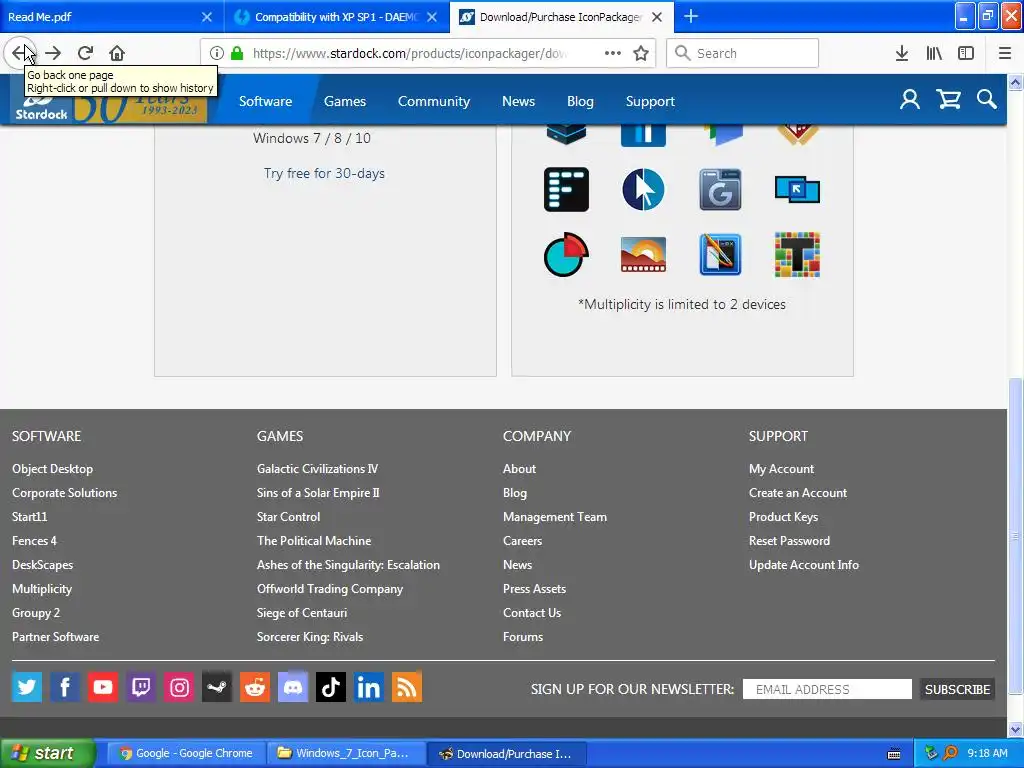
Task: Open the Firefox hamburger menu
Action: pyautogui.click(x=1005, y=53)
